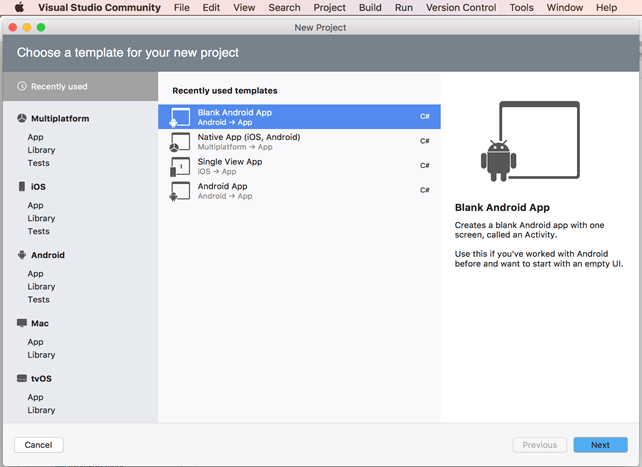This screenshot has height=467, width=642.
Task: Click the yellow minimize window button
Action: [27, 27]
